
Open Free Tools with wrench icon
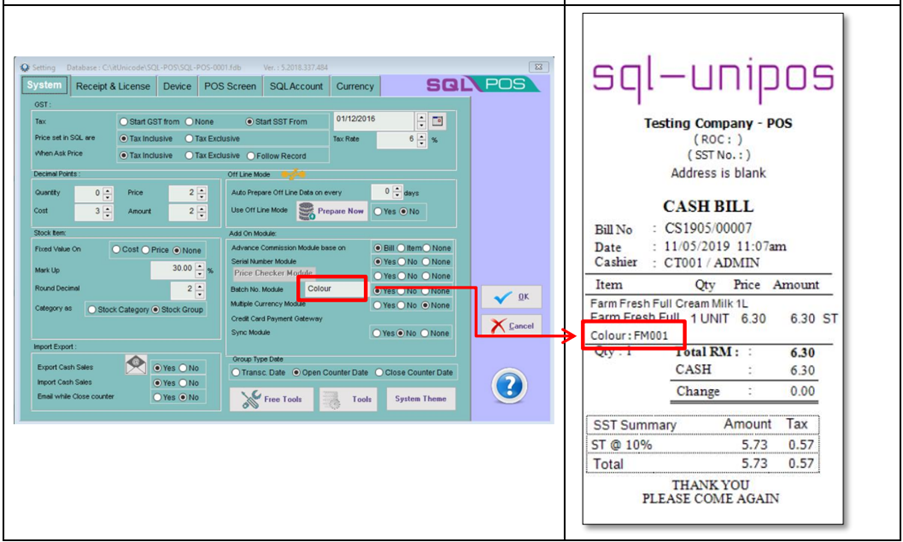point(270,399)
